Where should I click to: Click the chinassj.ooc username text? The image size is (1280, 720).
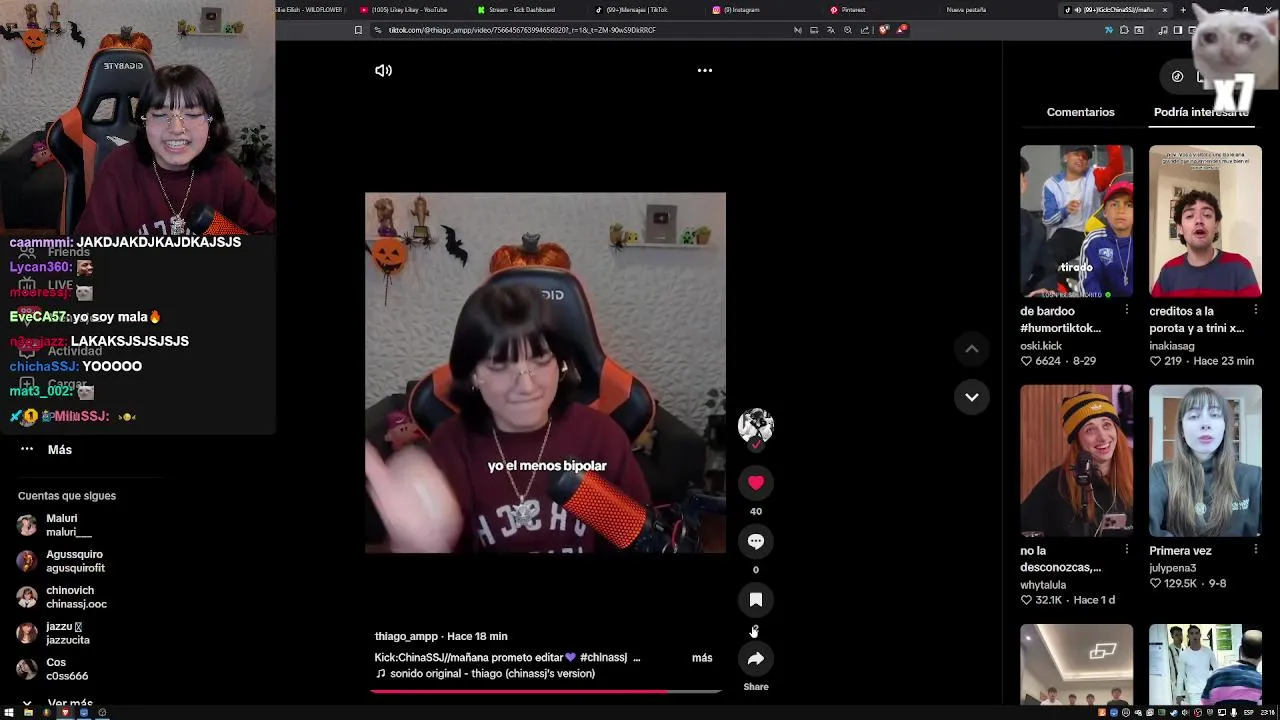point(76,604)
